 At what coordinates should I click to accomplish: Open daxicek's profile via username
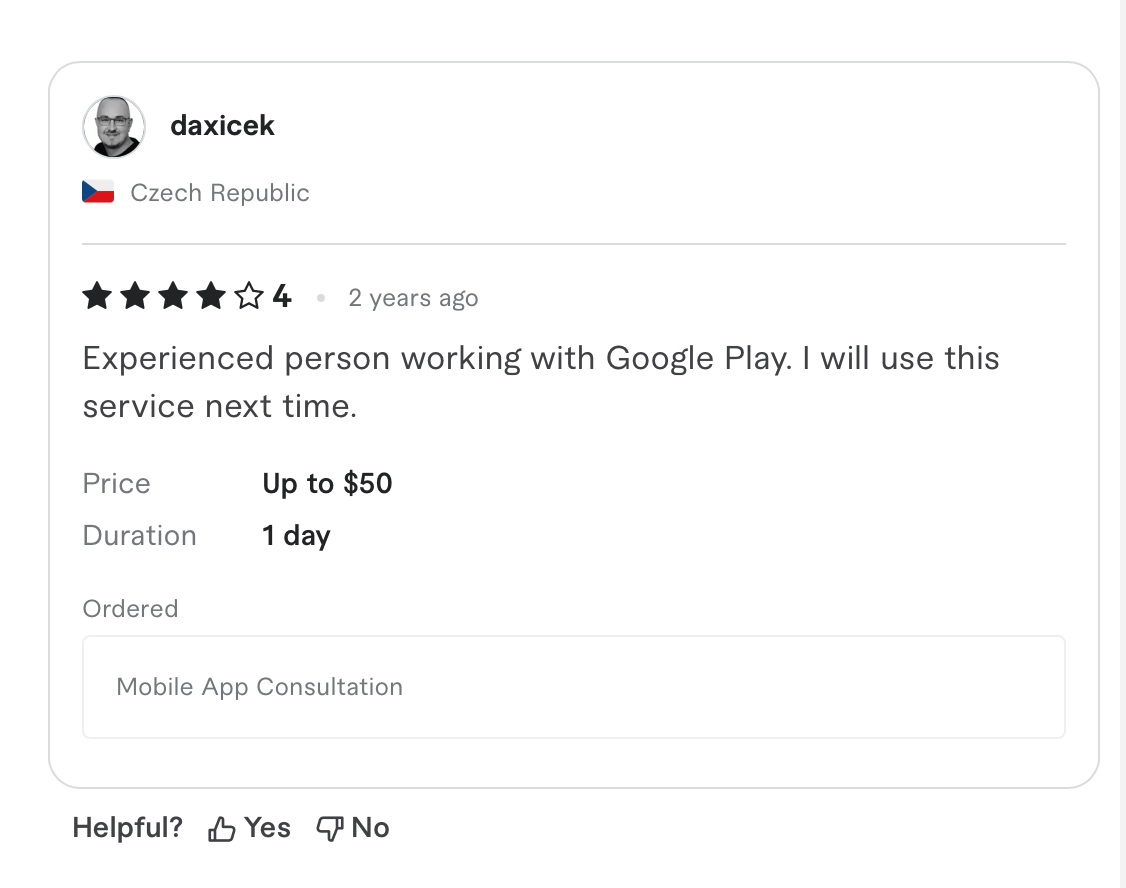(222, 125)
